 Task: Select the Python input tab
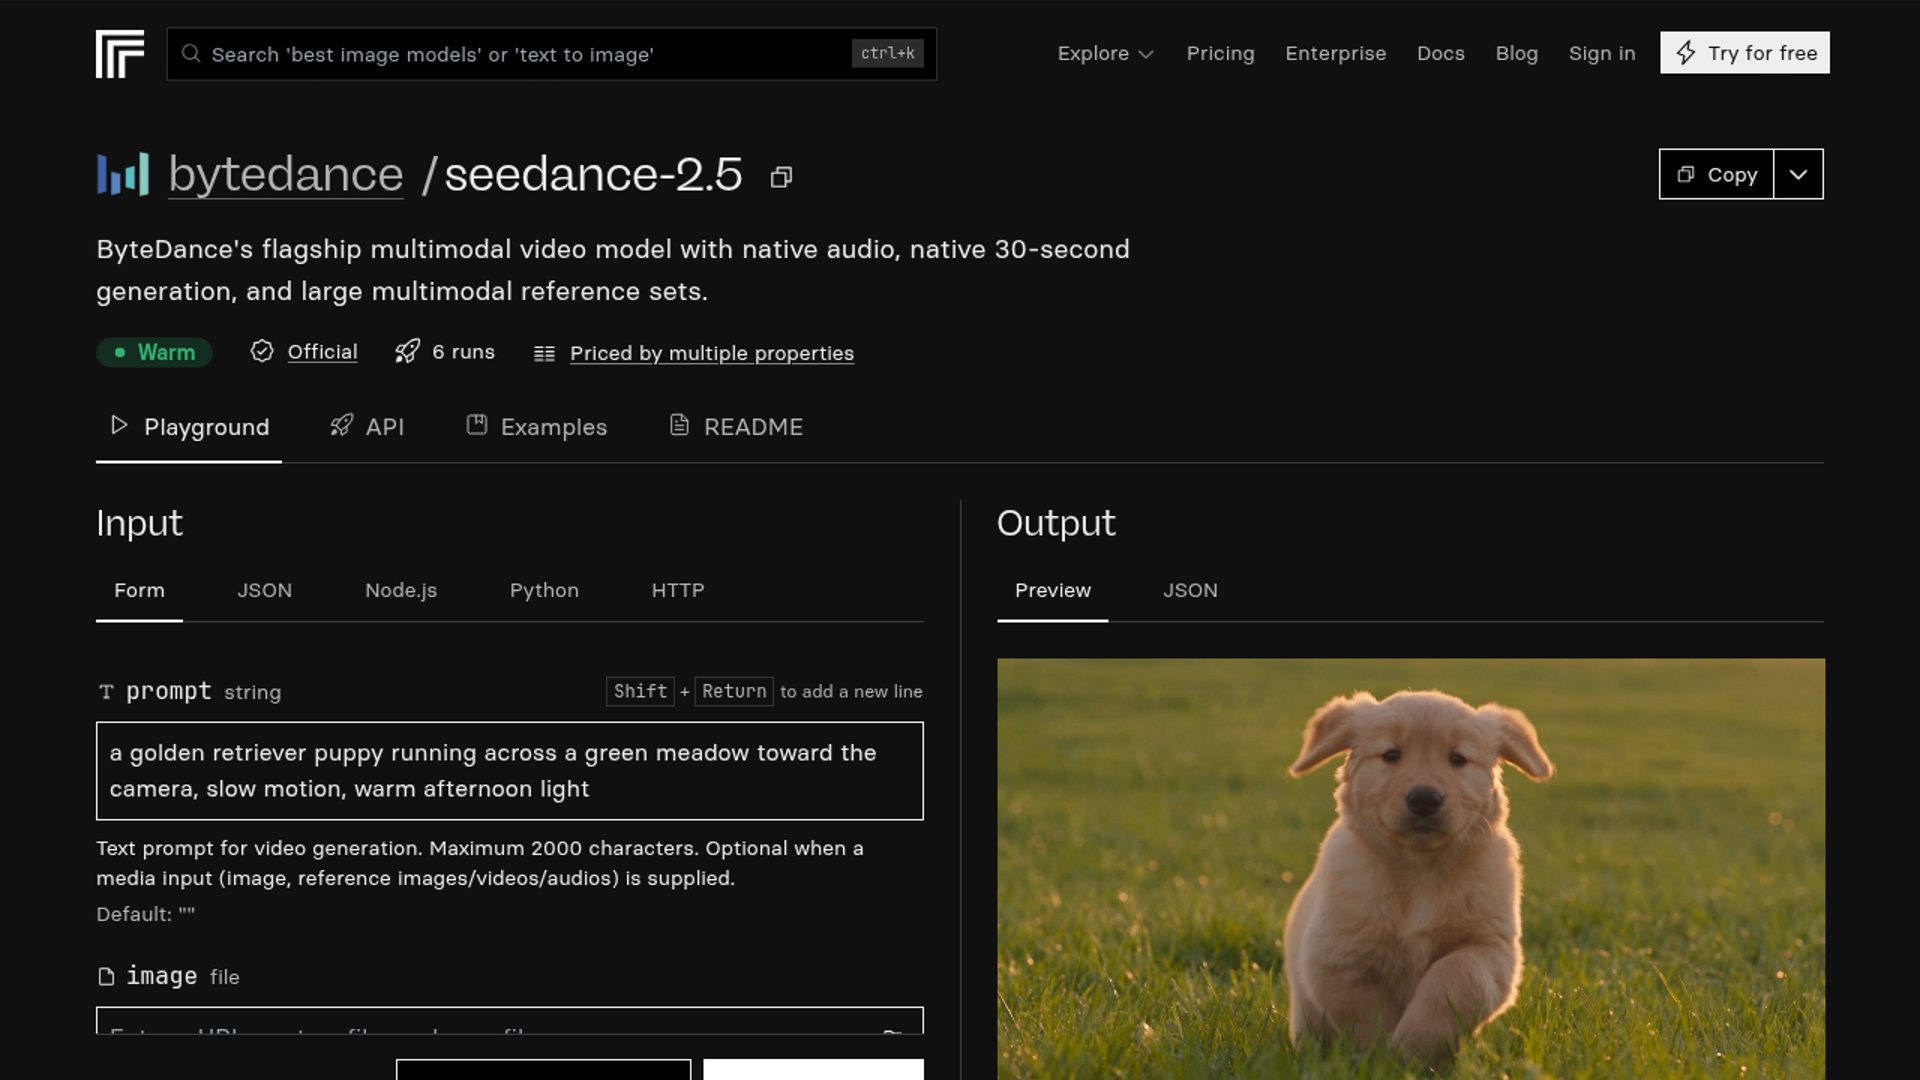[544, 590]
